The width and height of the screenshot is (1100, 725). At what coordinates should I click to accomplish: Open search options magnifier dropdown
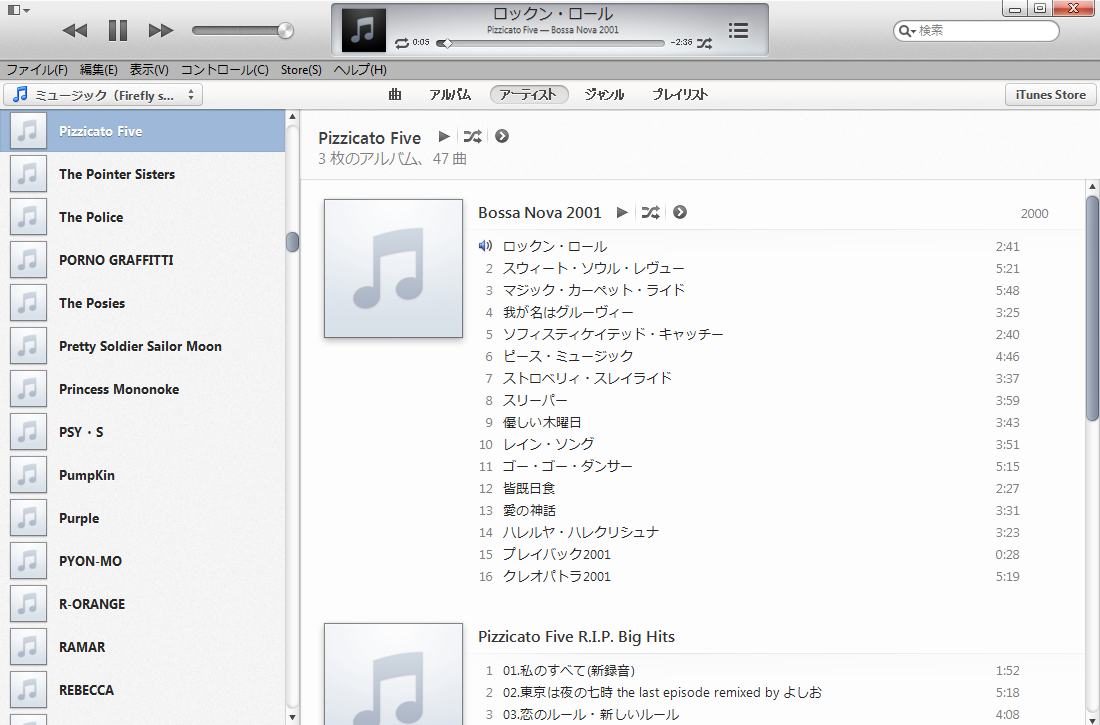907,31
